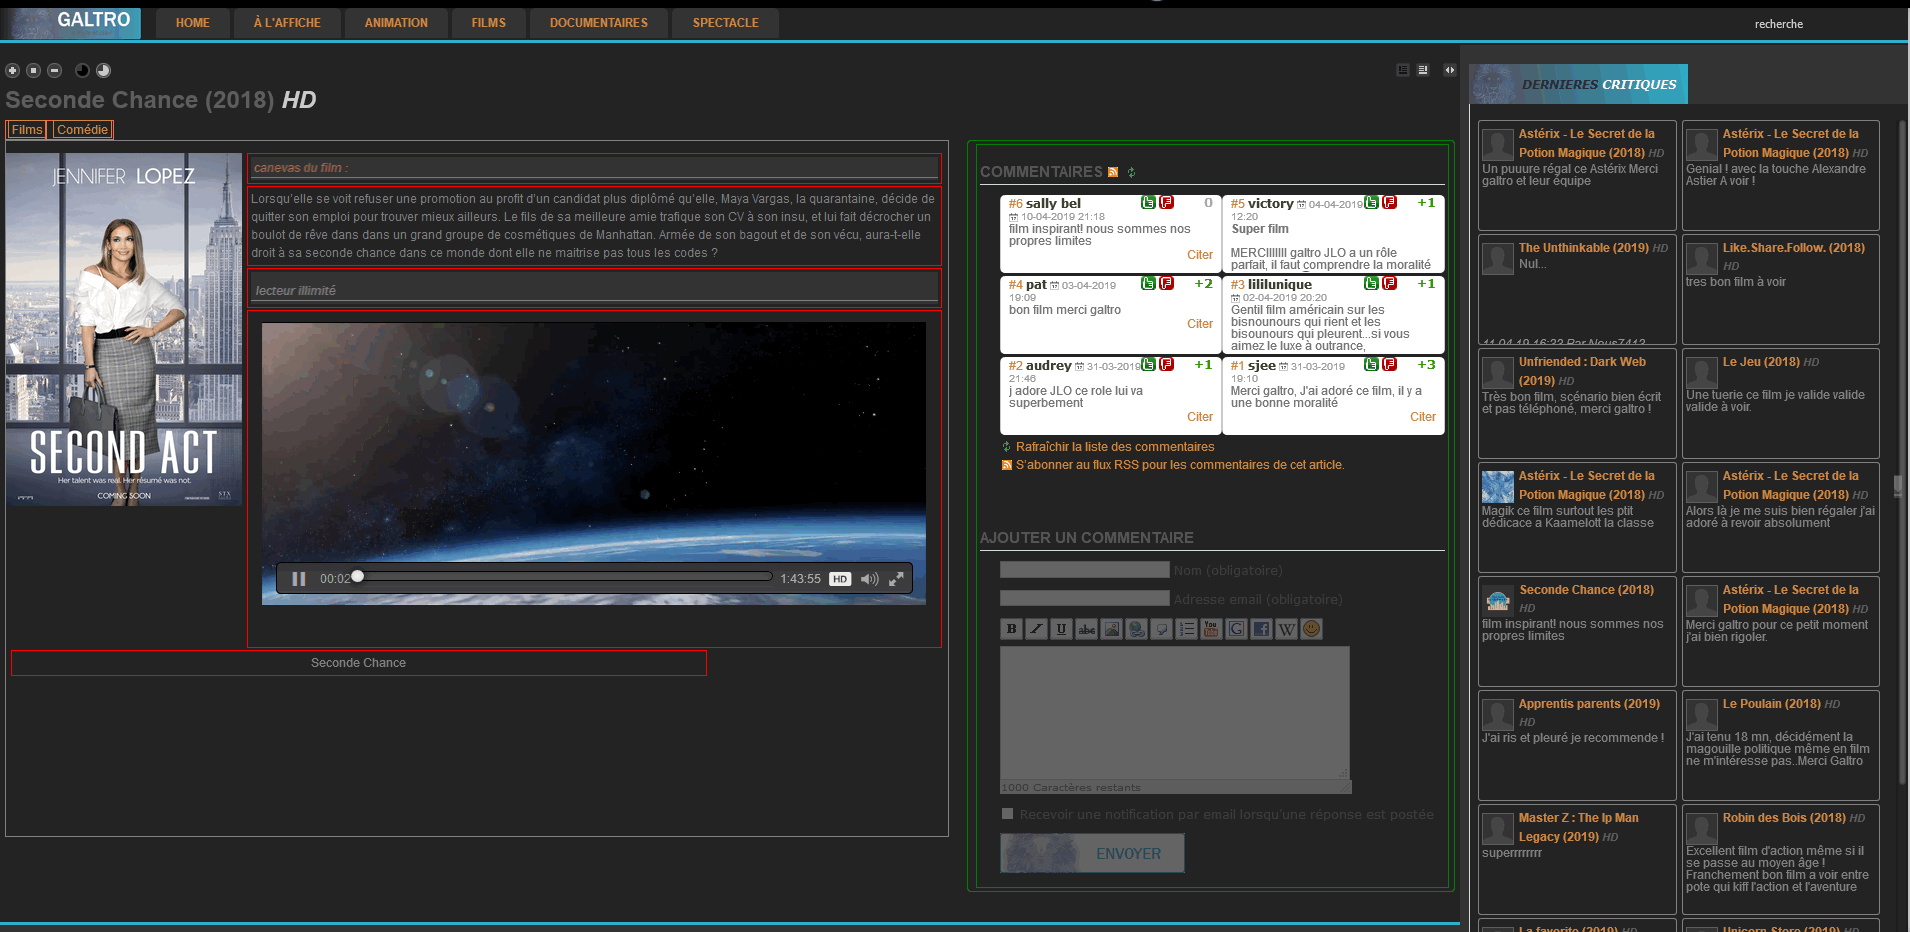Click the square reset icon above the title
Image resolution: width=1910 pixels, height=932 pixels.
(33, 70)
